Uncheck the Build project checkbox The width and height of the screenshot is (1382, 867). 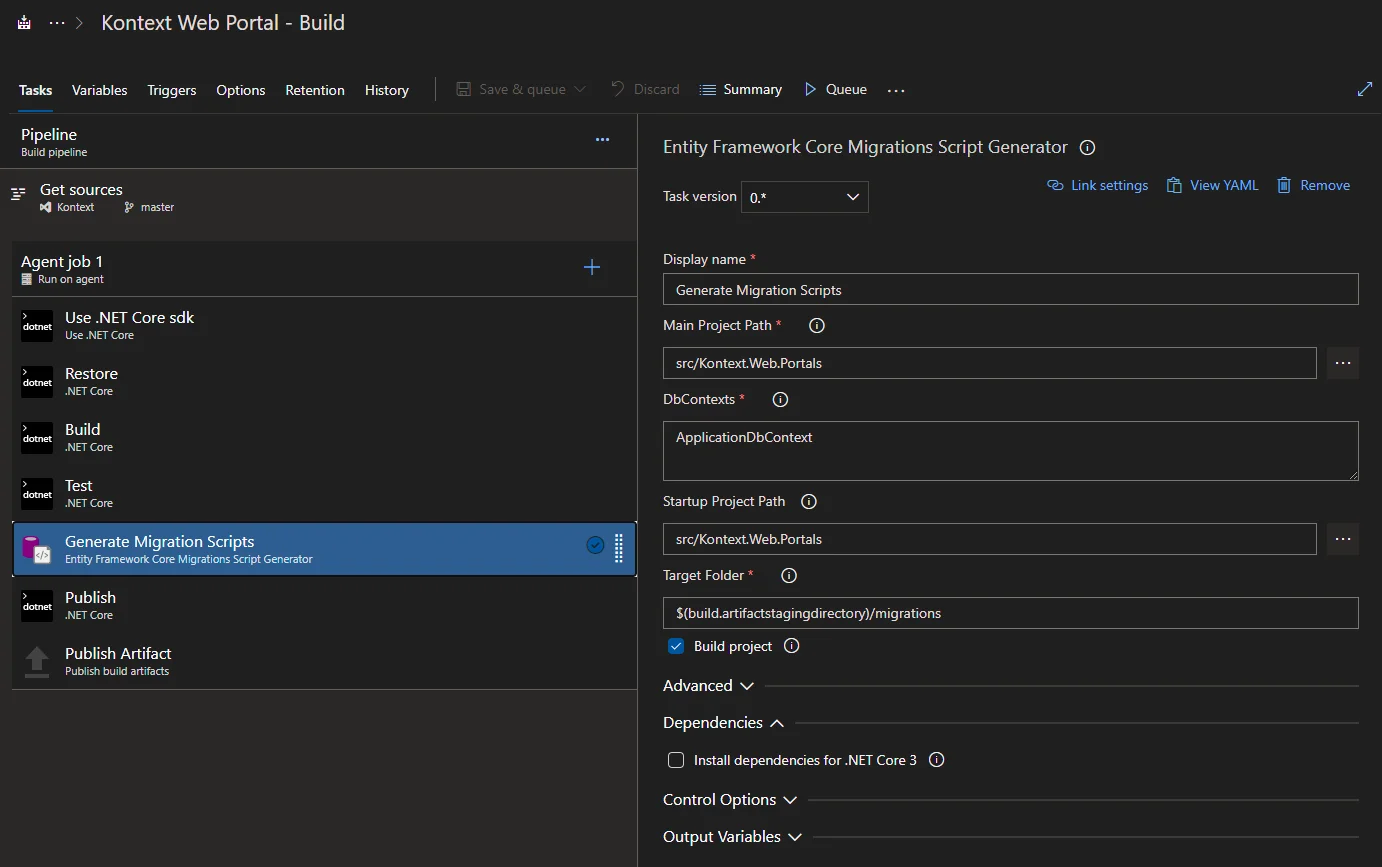click(676, 647)
